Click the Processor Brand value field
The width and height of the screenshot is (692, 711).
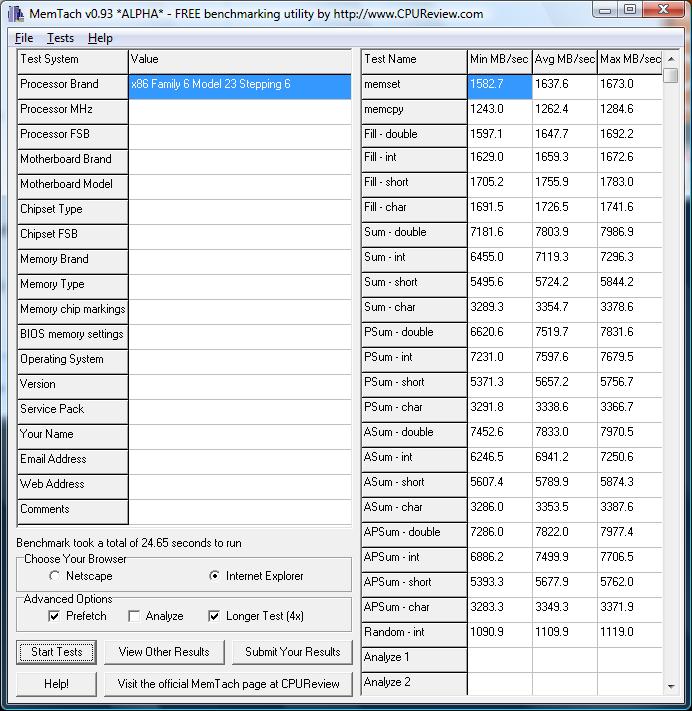point(240,87)
